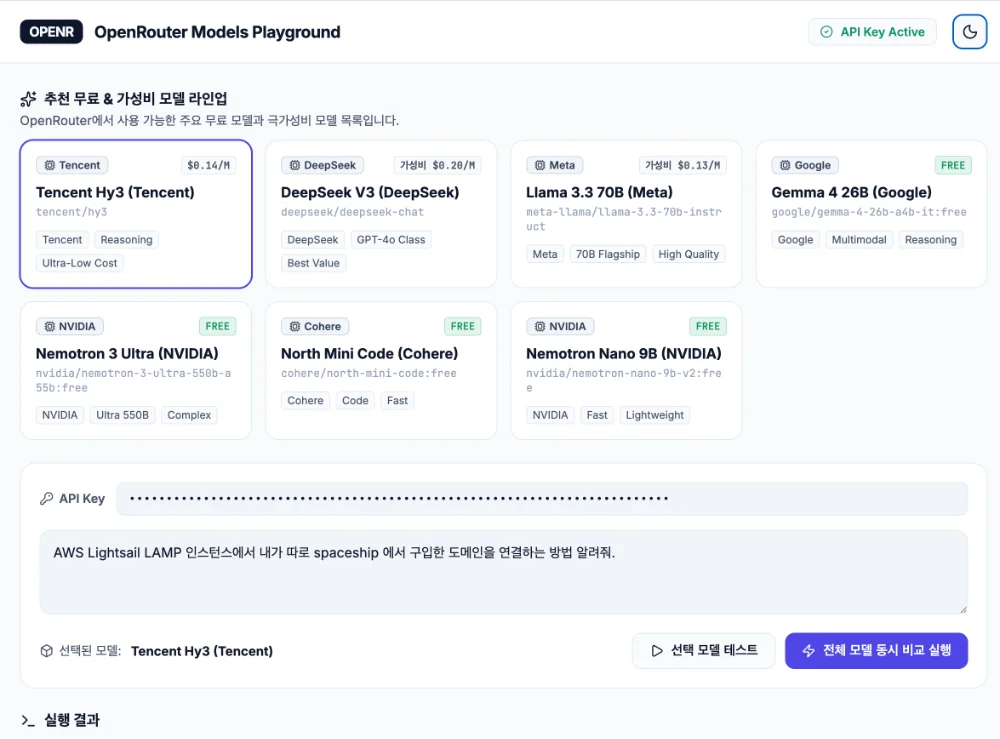Select the Llama 3.3 70B (Meta) card
The image size is (1000, 739).
point(626,214)
